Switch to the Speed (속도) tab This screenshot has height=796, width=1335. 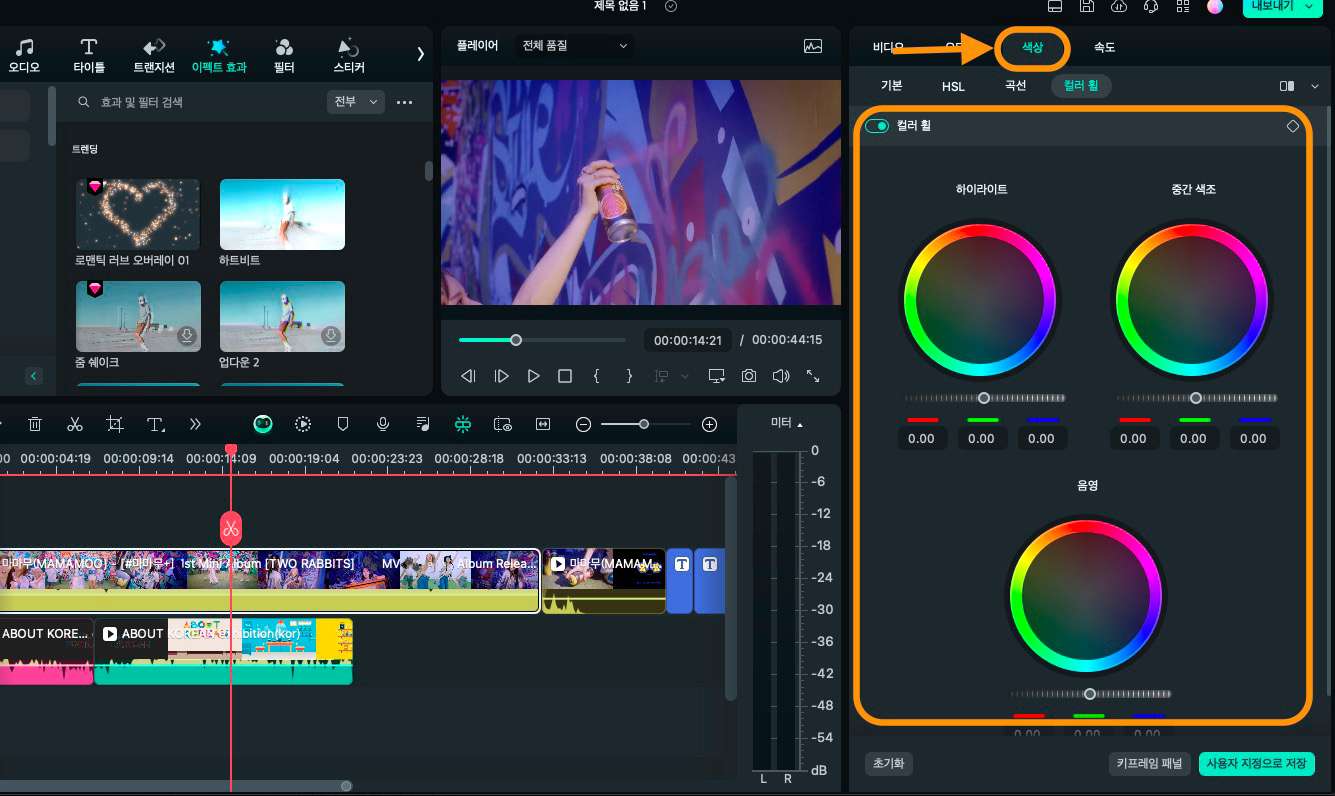1104,47
